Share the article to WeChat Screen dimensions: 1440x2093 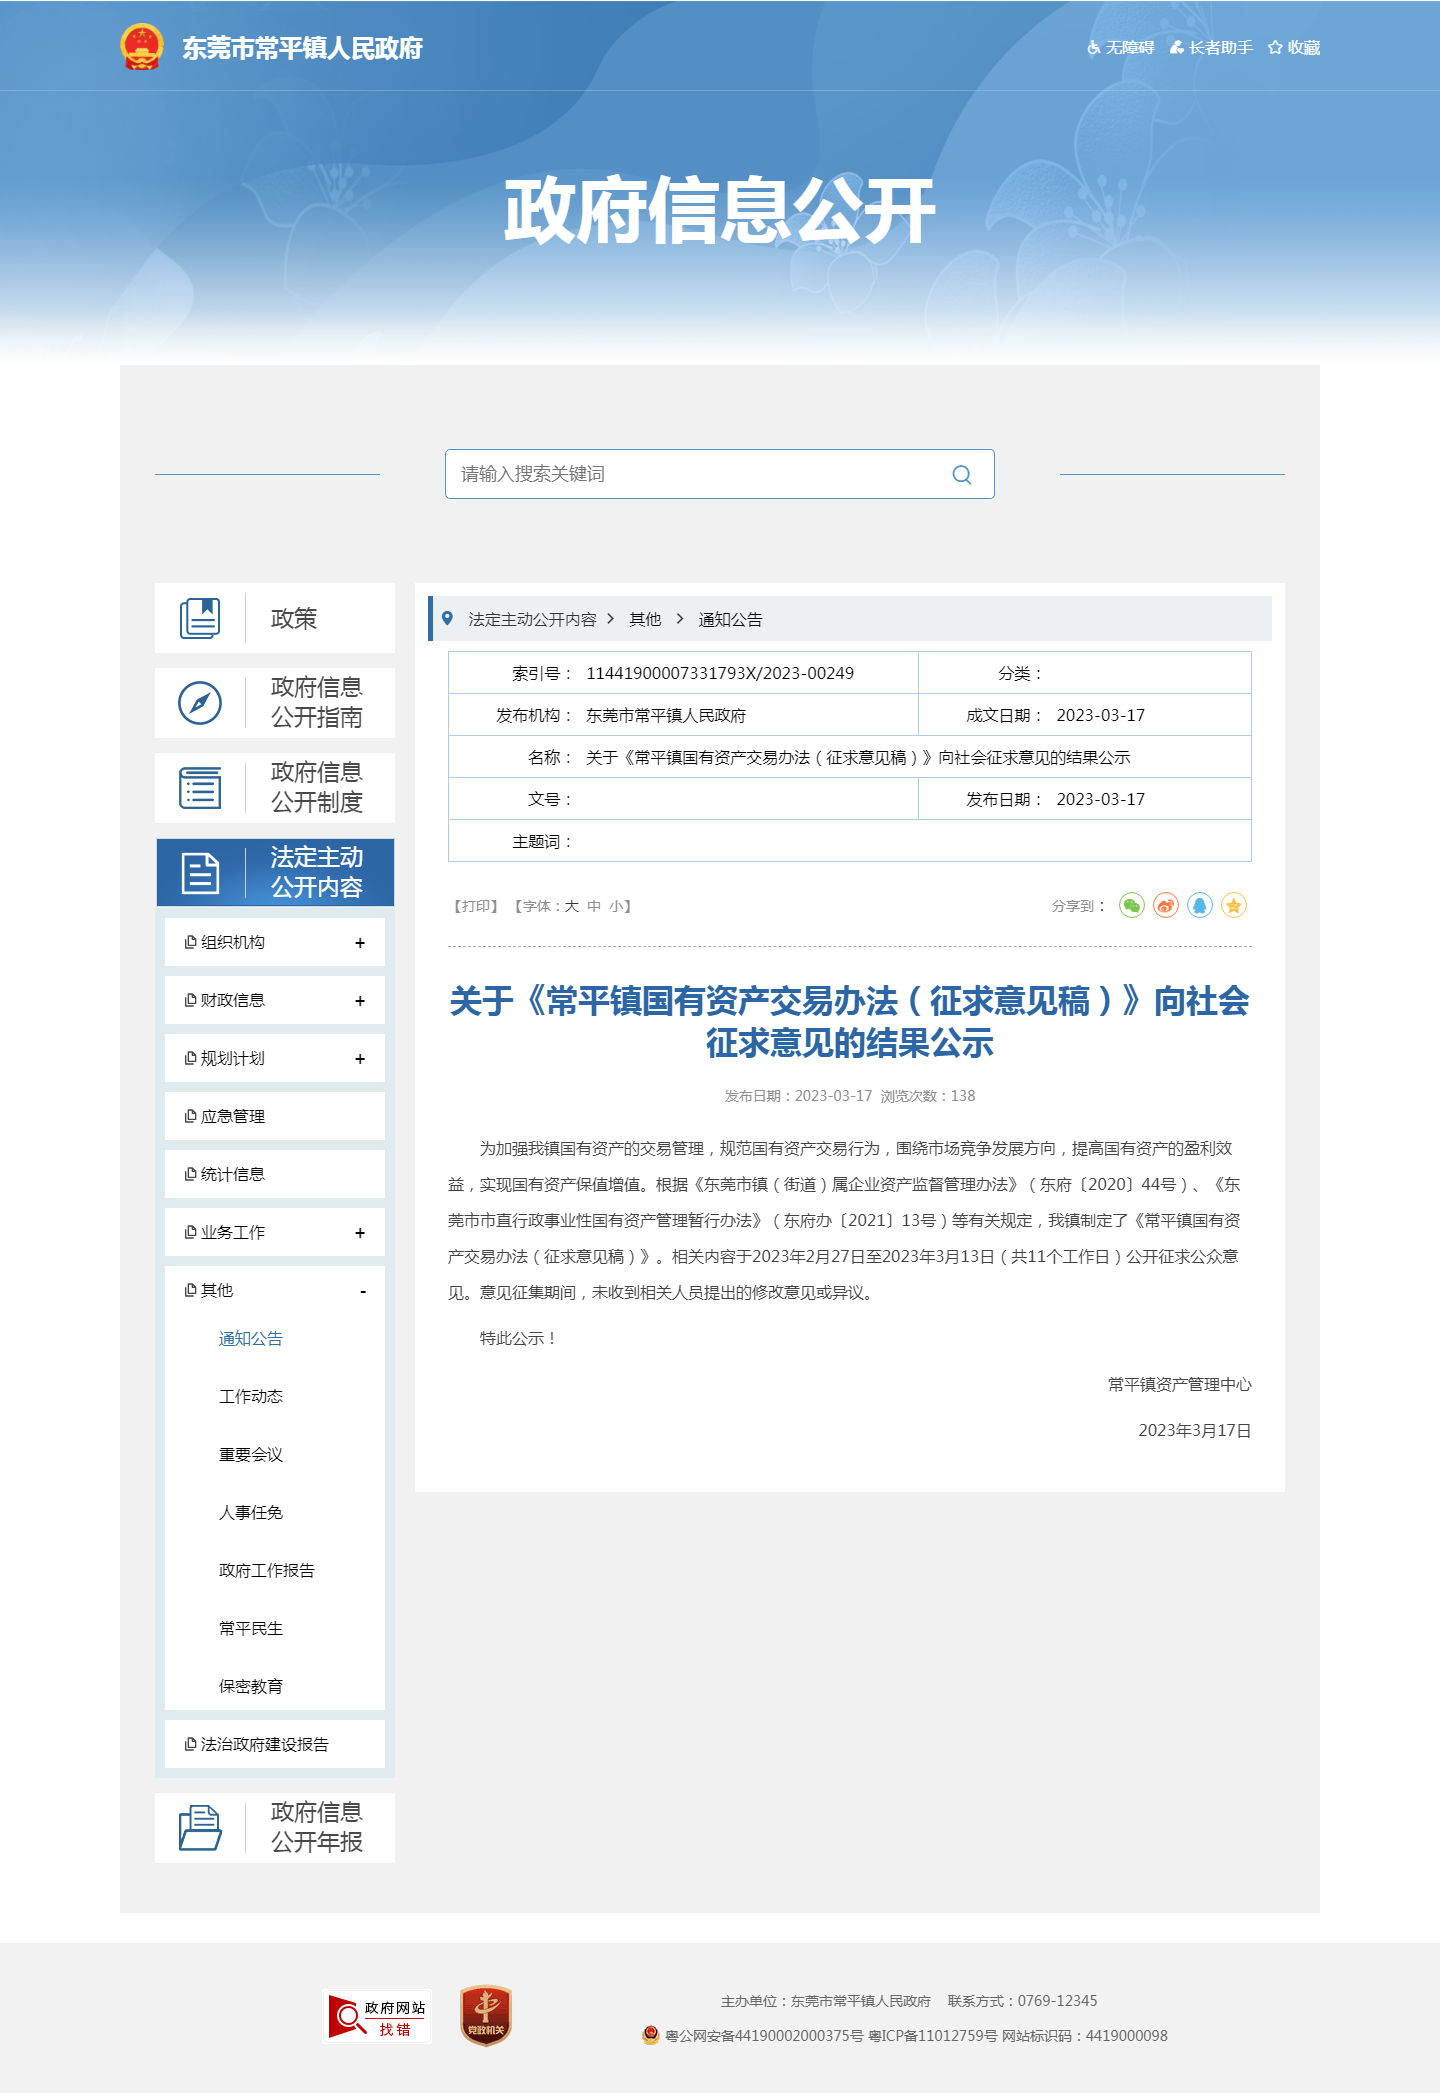point(1132,906)
